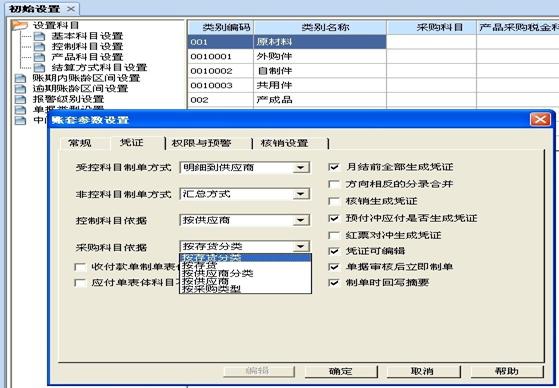The height and width of the screenshot is (388, 559).
Task: Toggle 制单时回写摘要 checkbox
Action: (x=334, y=282)
